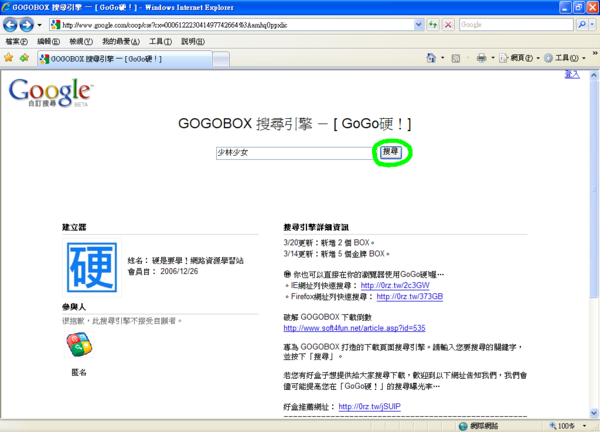The width and height of the screenshot is (600, 432).
Task: Click the search field containing 少林少女
Action: click(294, 153)
